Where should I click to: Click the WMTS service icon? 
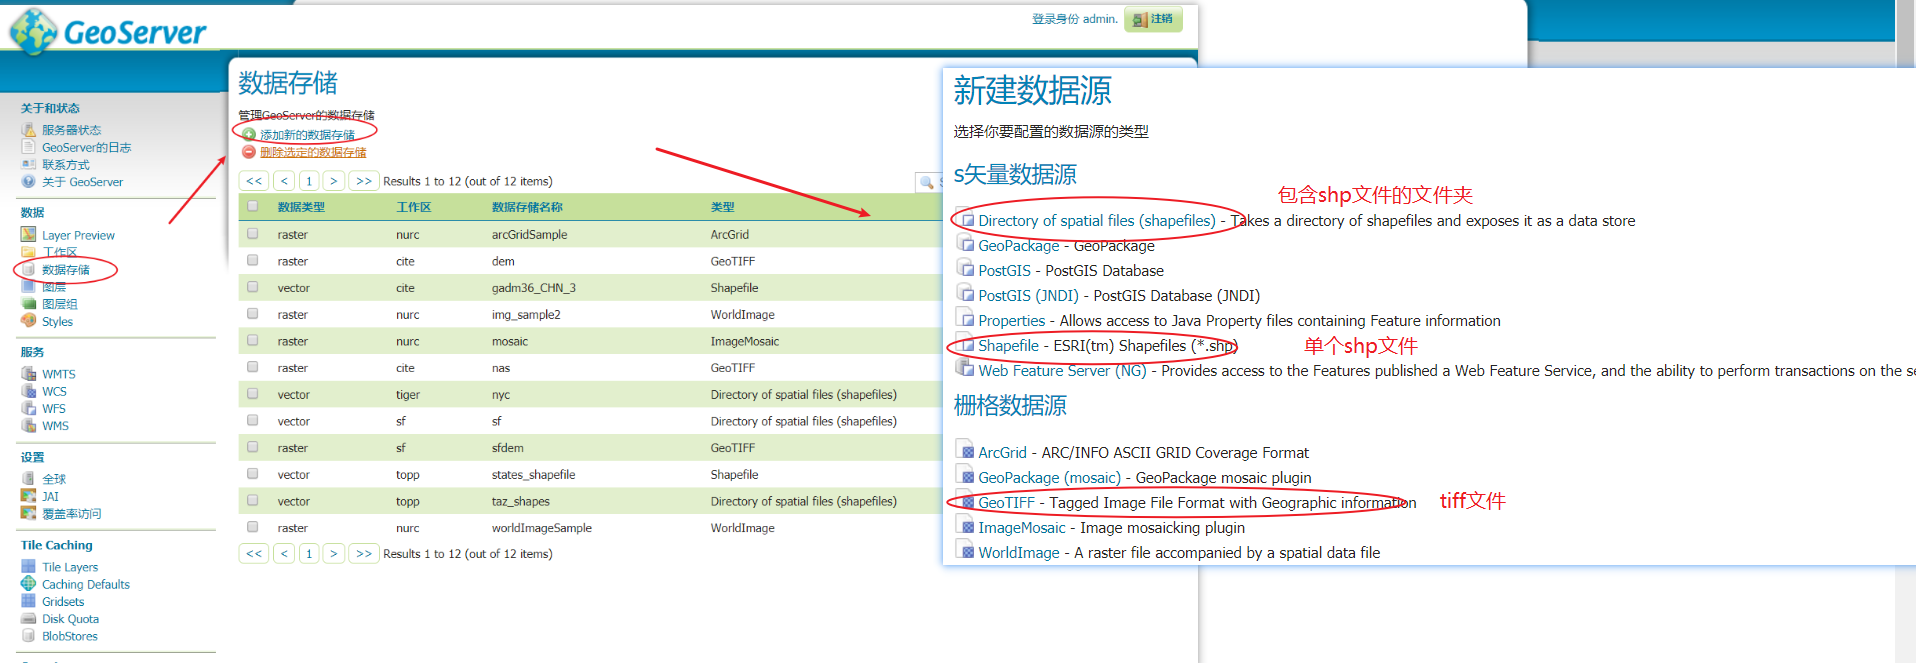click(28, 374)
